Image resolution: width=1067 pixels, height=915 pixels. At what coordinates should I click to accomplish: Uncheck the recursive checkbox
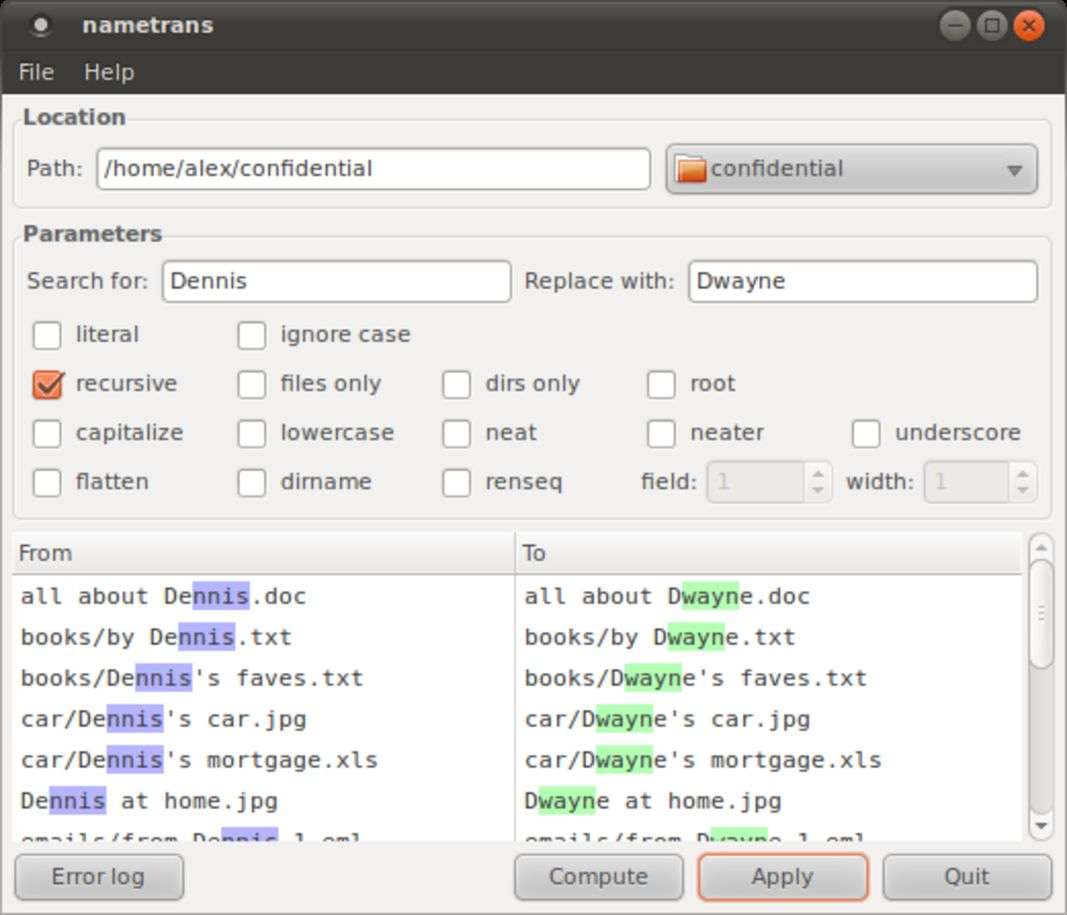click(47, 384)
